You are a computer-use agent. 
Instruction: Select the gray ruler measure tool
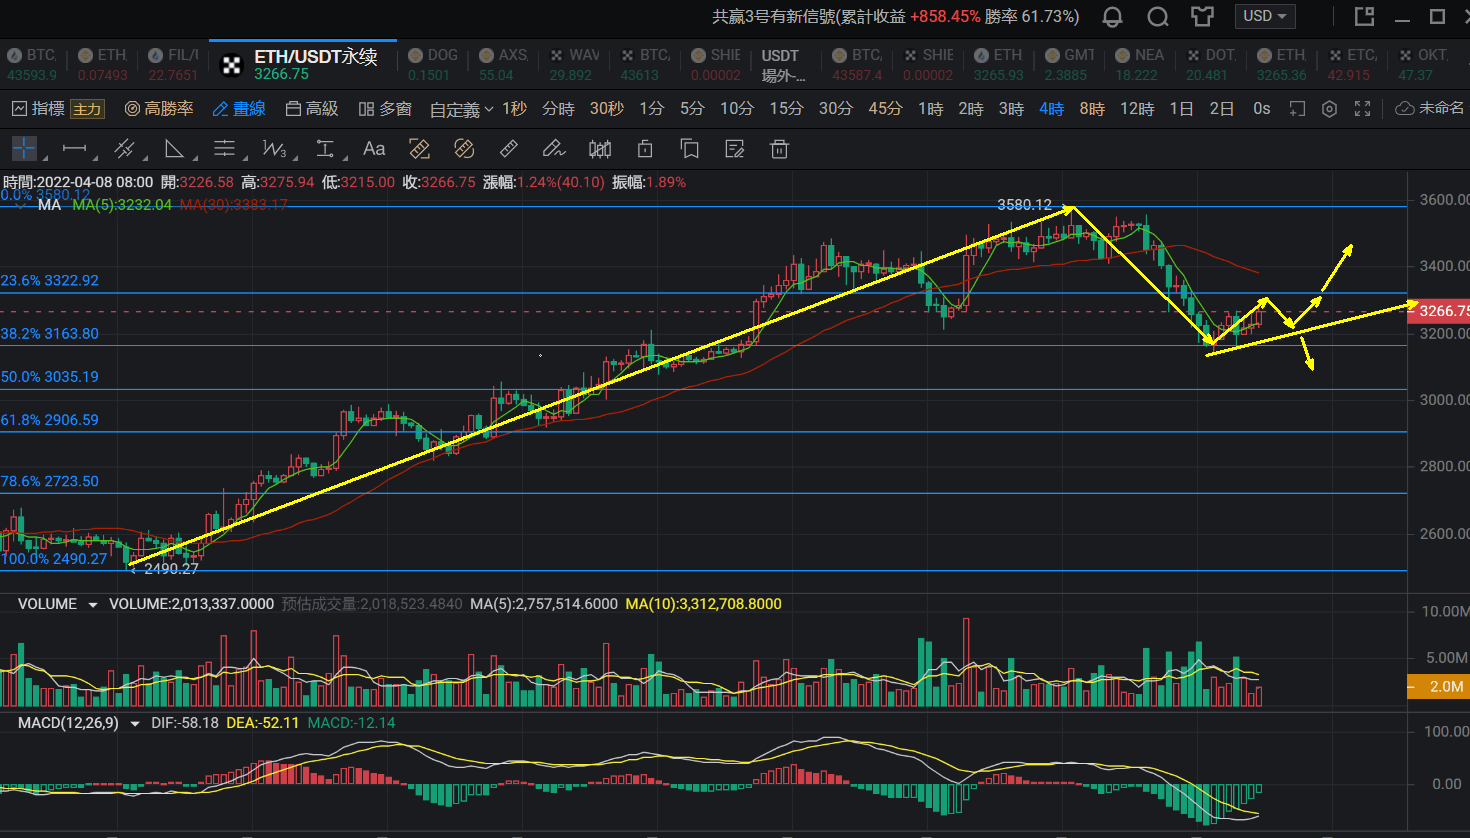(x=509, y=149)
